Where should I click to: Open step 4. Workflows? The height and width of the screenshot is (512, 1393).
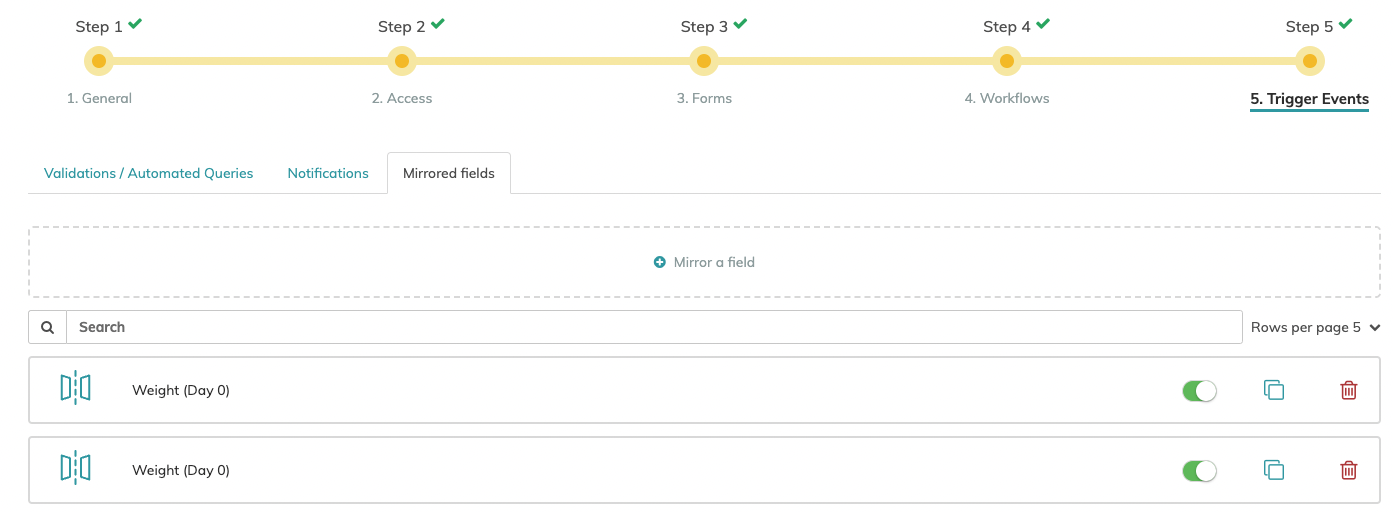coord(1006,98)
